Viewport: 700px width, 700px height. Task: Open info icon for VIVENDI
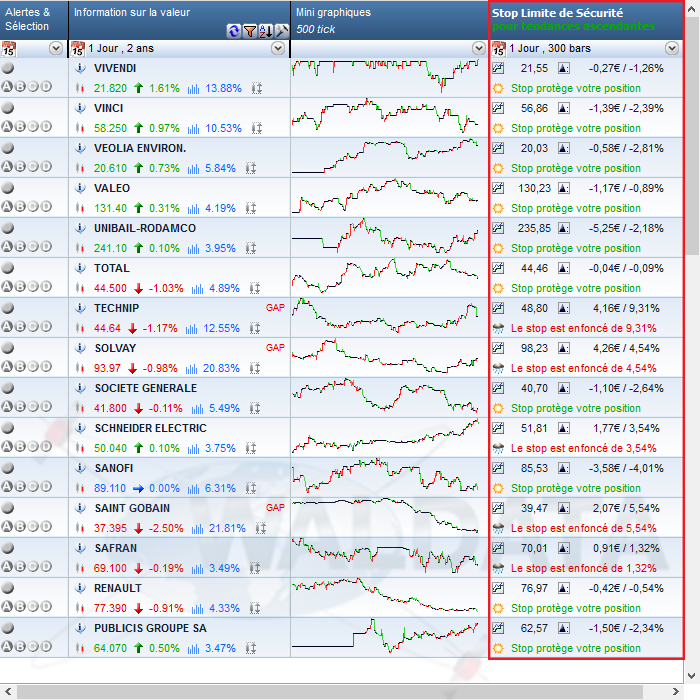[x=80, y=68]
